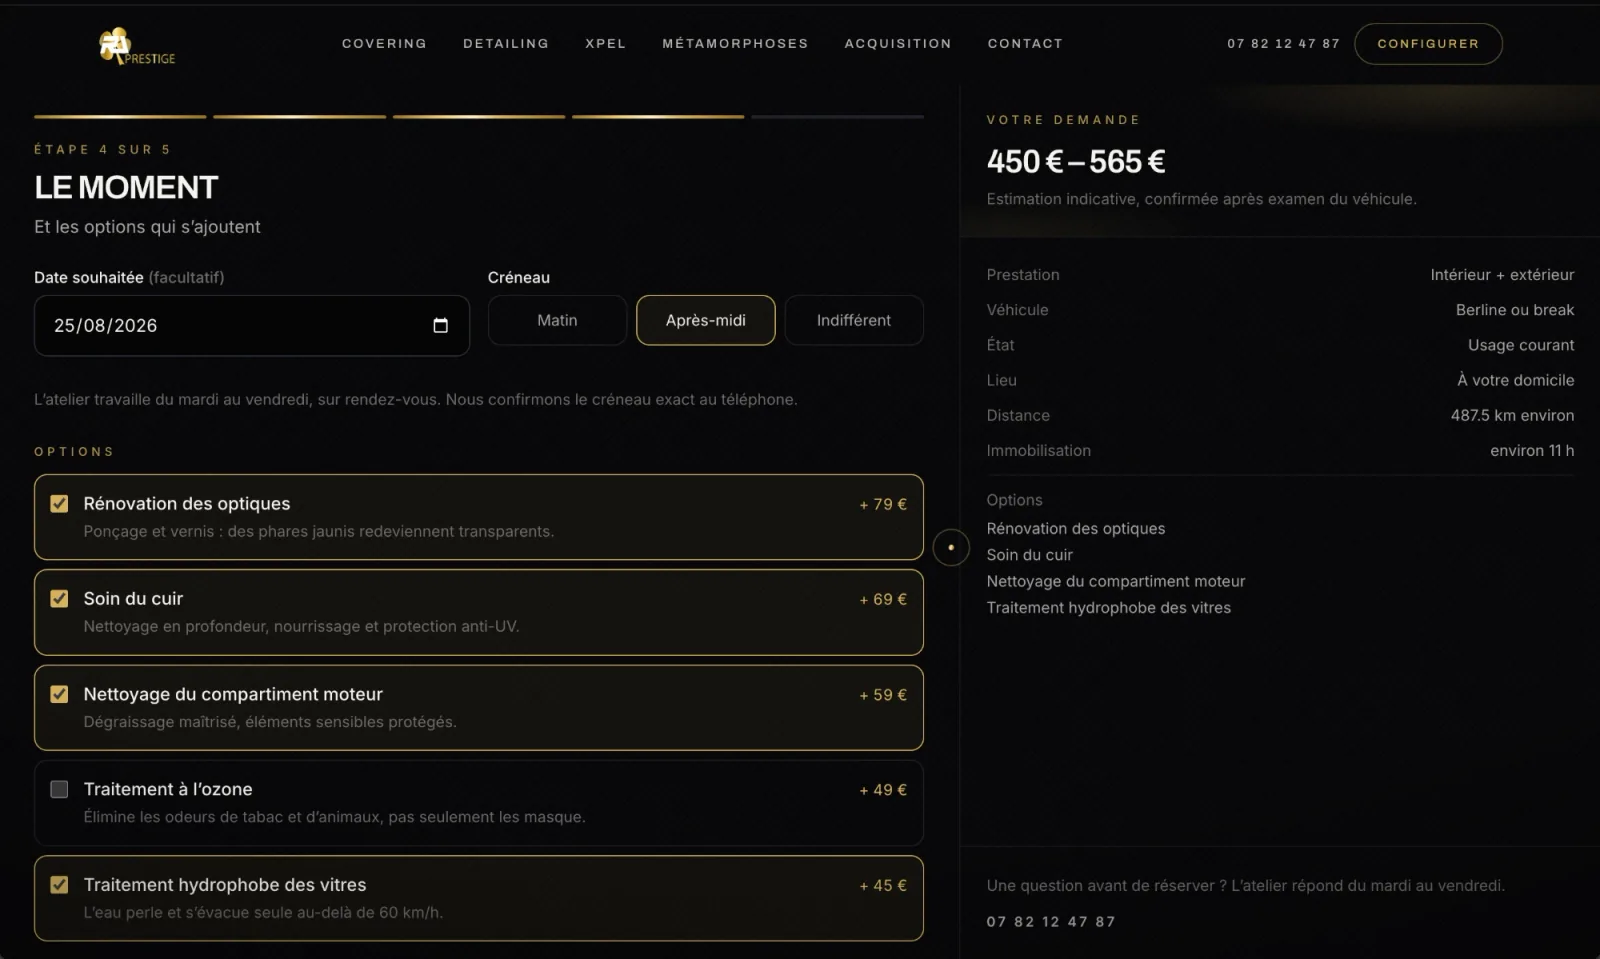The height and width of the screenshot is (959, 1600).
Task: Enable Traitement à l'ozone option
Action: pyautogui.click(x=59, y=789)
